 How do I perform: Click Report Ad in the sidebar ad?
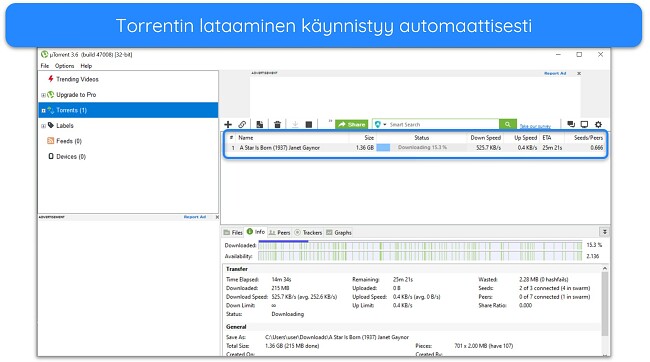(195, 217)
